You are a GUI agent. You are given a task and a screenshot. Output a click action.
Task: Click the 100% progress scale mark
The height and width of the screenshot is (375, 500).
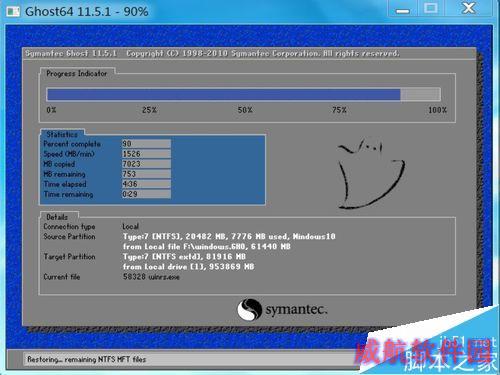point(437,110)
